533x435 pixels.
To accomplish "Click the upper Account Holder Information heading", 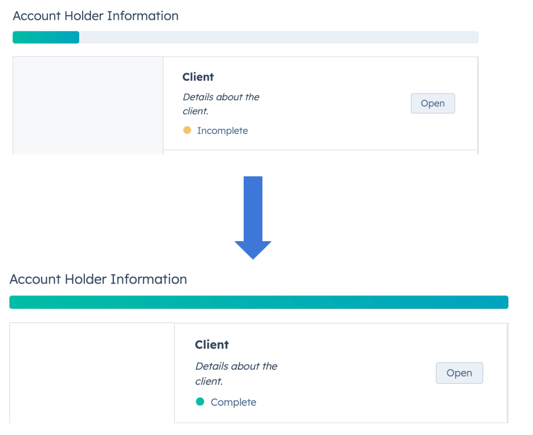I will pyautogui.click(x=96, y=16).
